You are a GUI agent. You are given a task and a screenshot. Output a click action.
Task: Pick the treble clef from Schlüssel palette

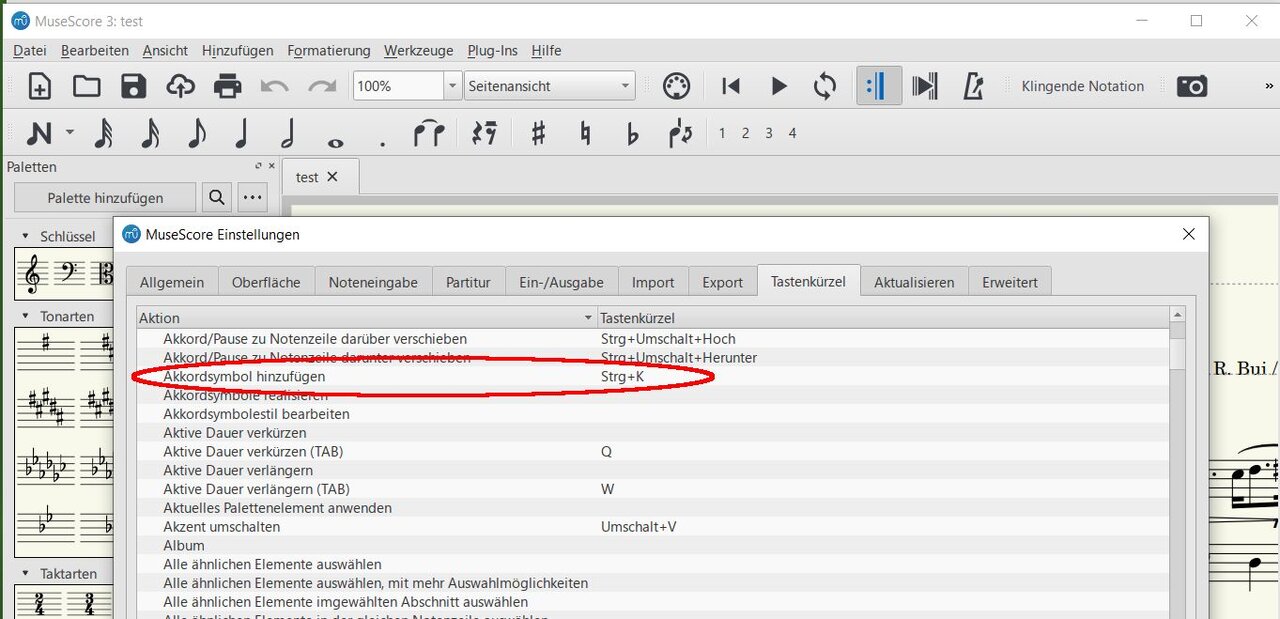[x=33, y=274]
